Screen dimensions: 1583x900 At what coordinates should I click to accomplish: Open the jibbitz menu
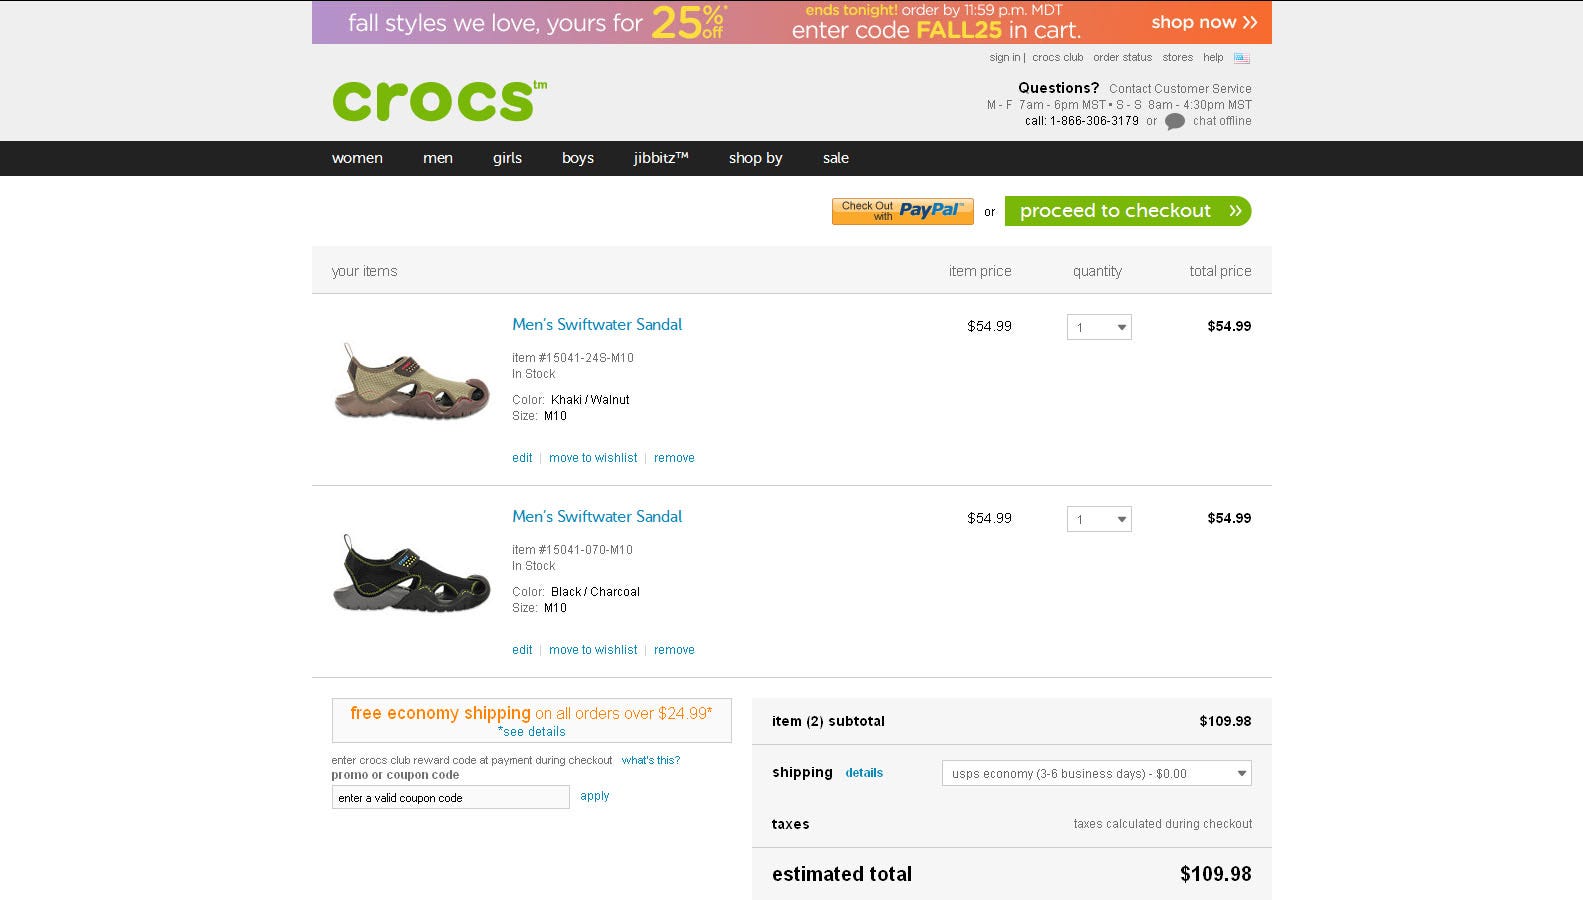[661, 158]
